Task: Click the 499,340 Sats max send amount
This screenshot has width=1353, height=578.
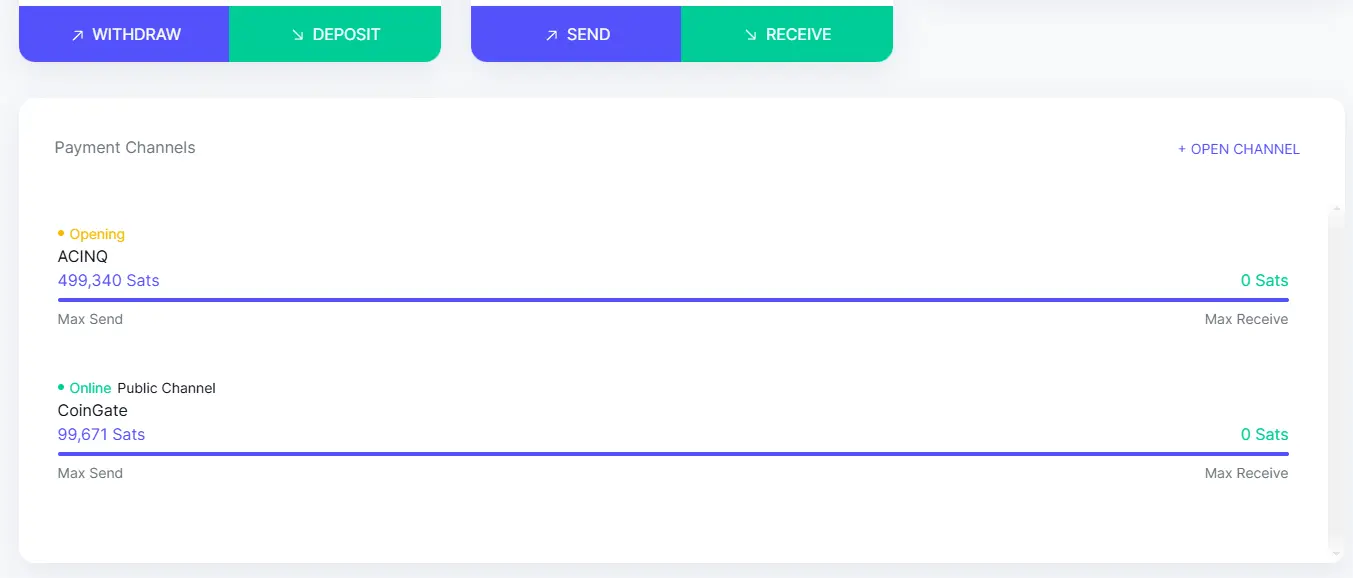Action: [109, 280]
